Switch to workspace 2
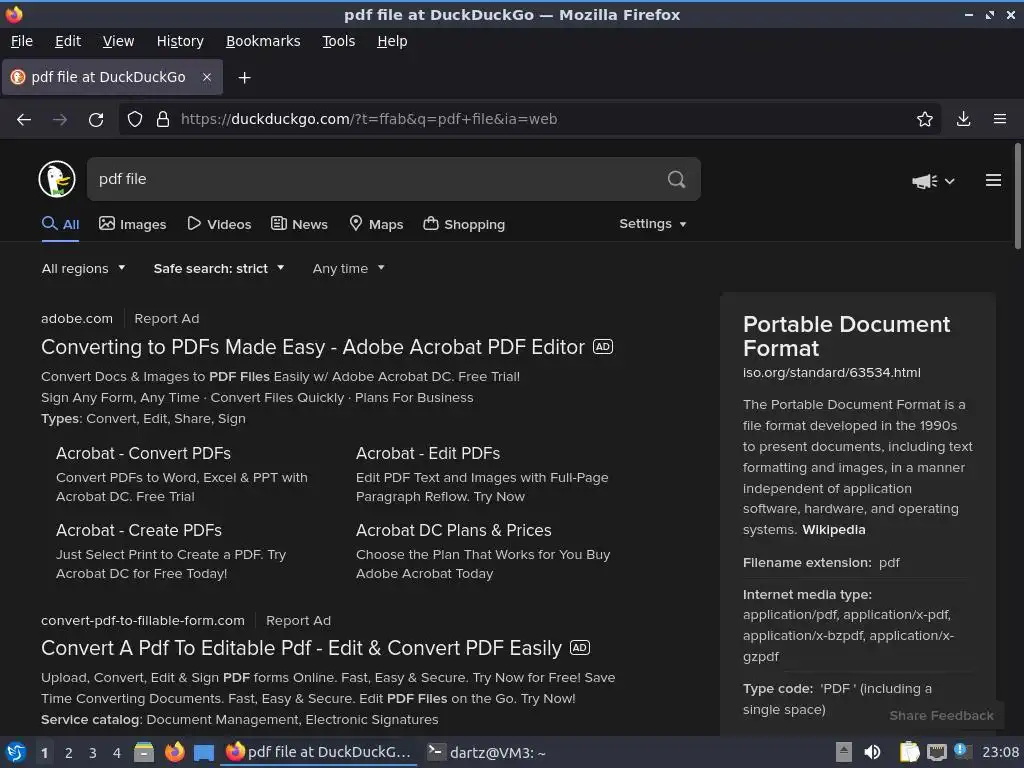 68,753
